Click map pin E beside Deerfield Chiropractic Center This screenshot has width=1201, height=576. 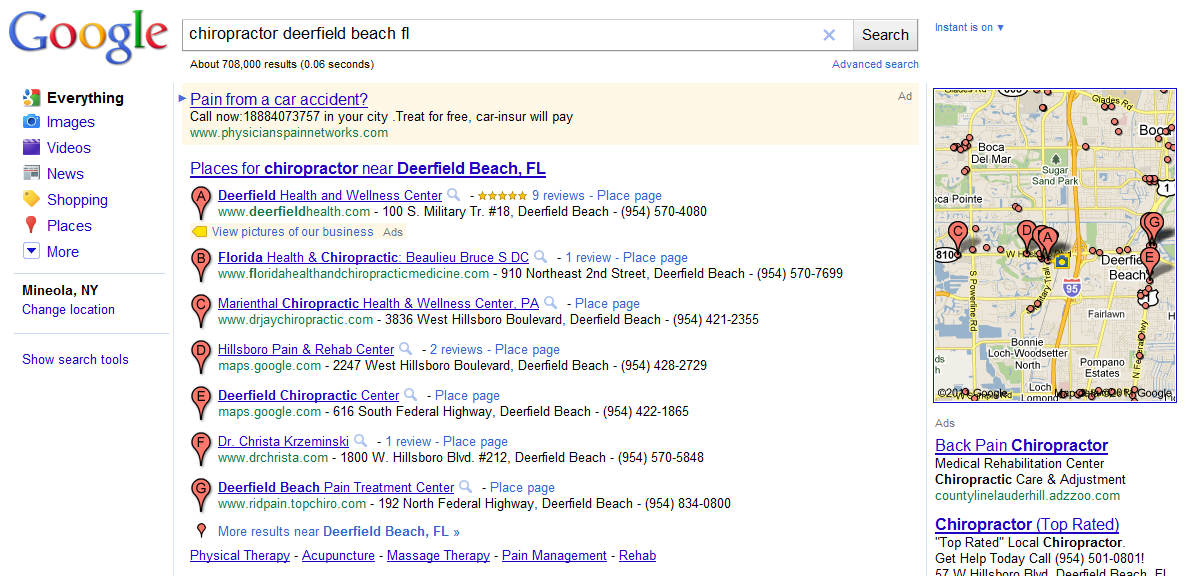[201, 403]
